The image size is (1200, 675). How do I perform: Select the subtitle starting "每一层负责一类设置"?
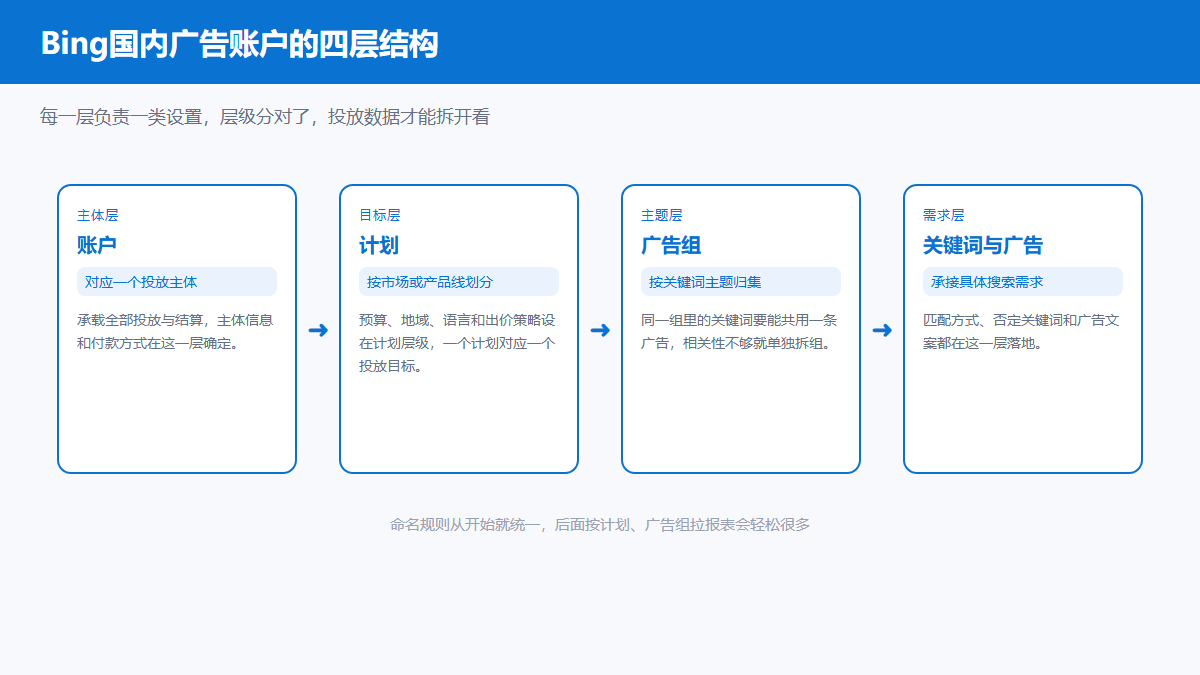pyautogui.click(x=265, y=117)
